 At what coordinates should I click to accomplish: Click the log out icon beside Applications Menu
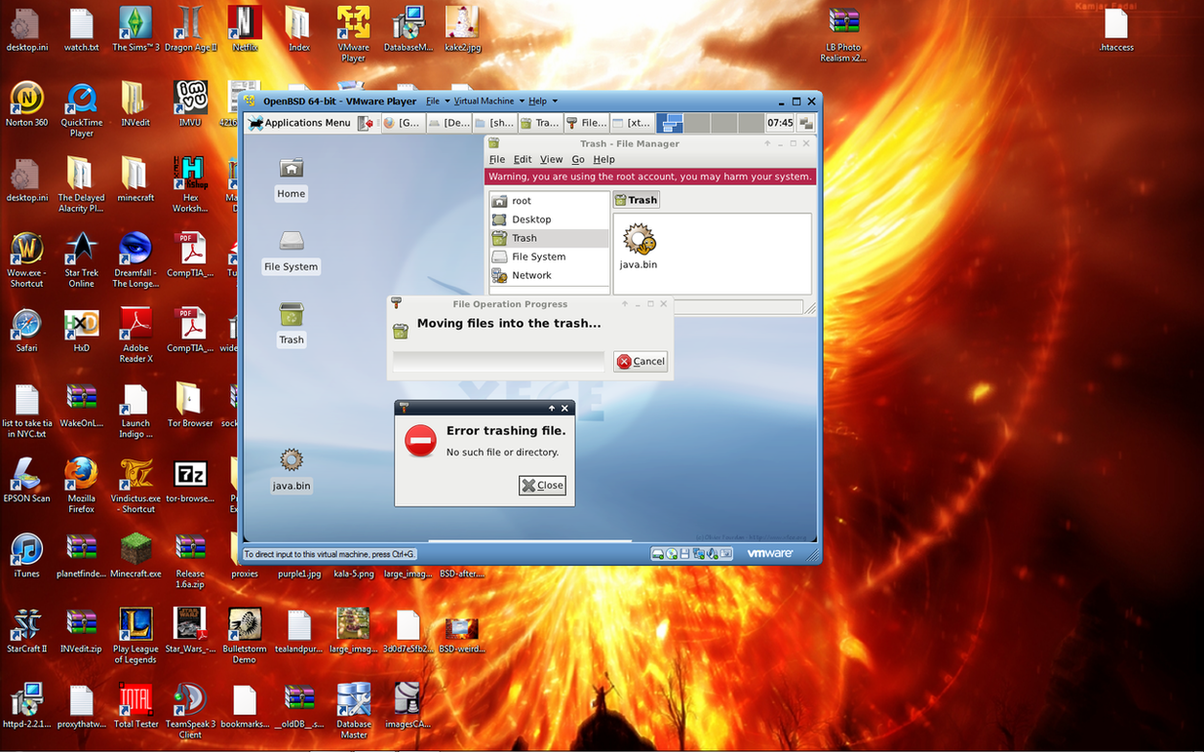(x=366, y=123)
